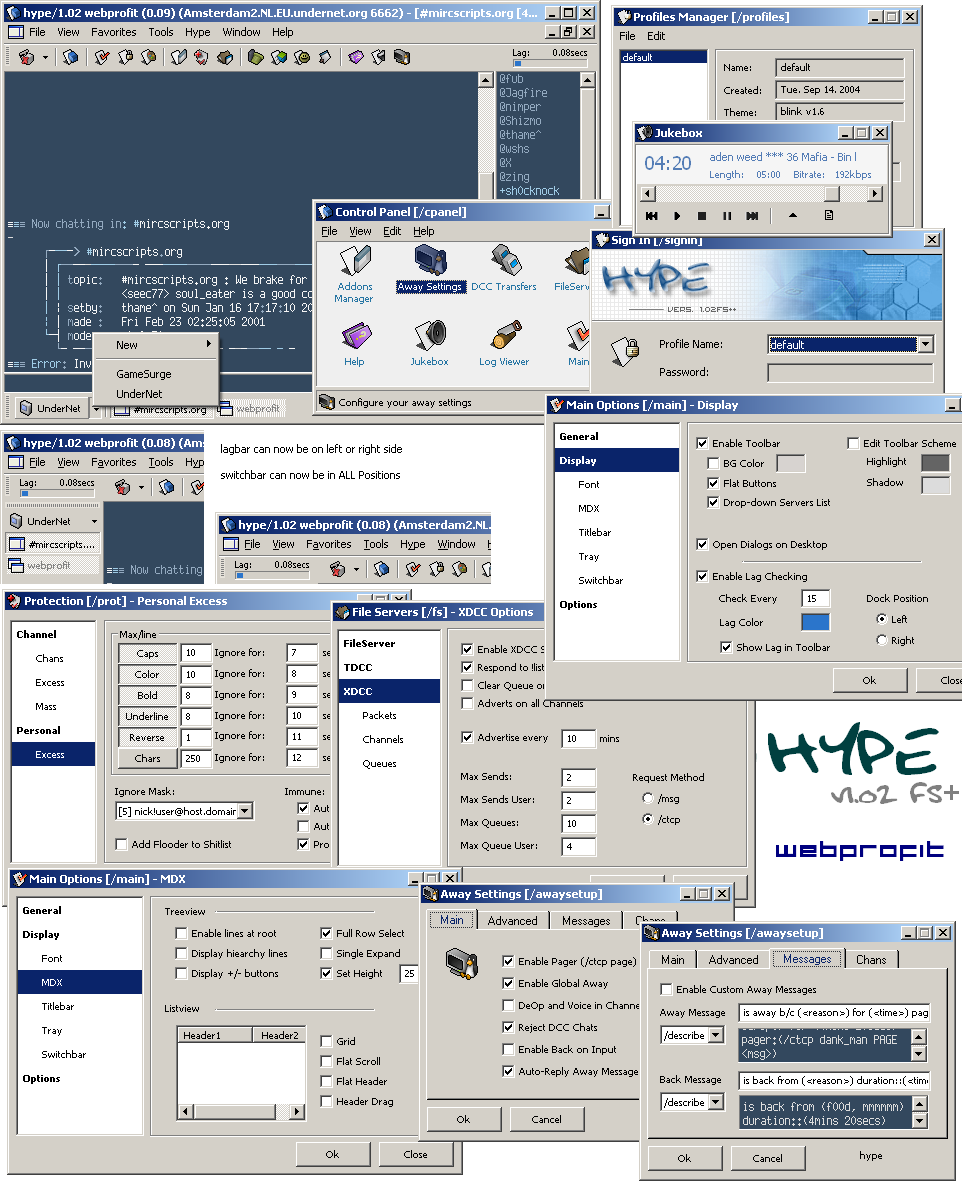Screen dimensions: 962x1190
Task: Click the computer penguin icon in Away Settings
Action: (461, 964)
